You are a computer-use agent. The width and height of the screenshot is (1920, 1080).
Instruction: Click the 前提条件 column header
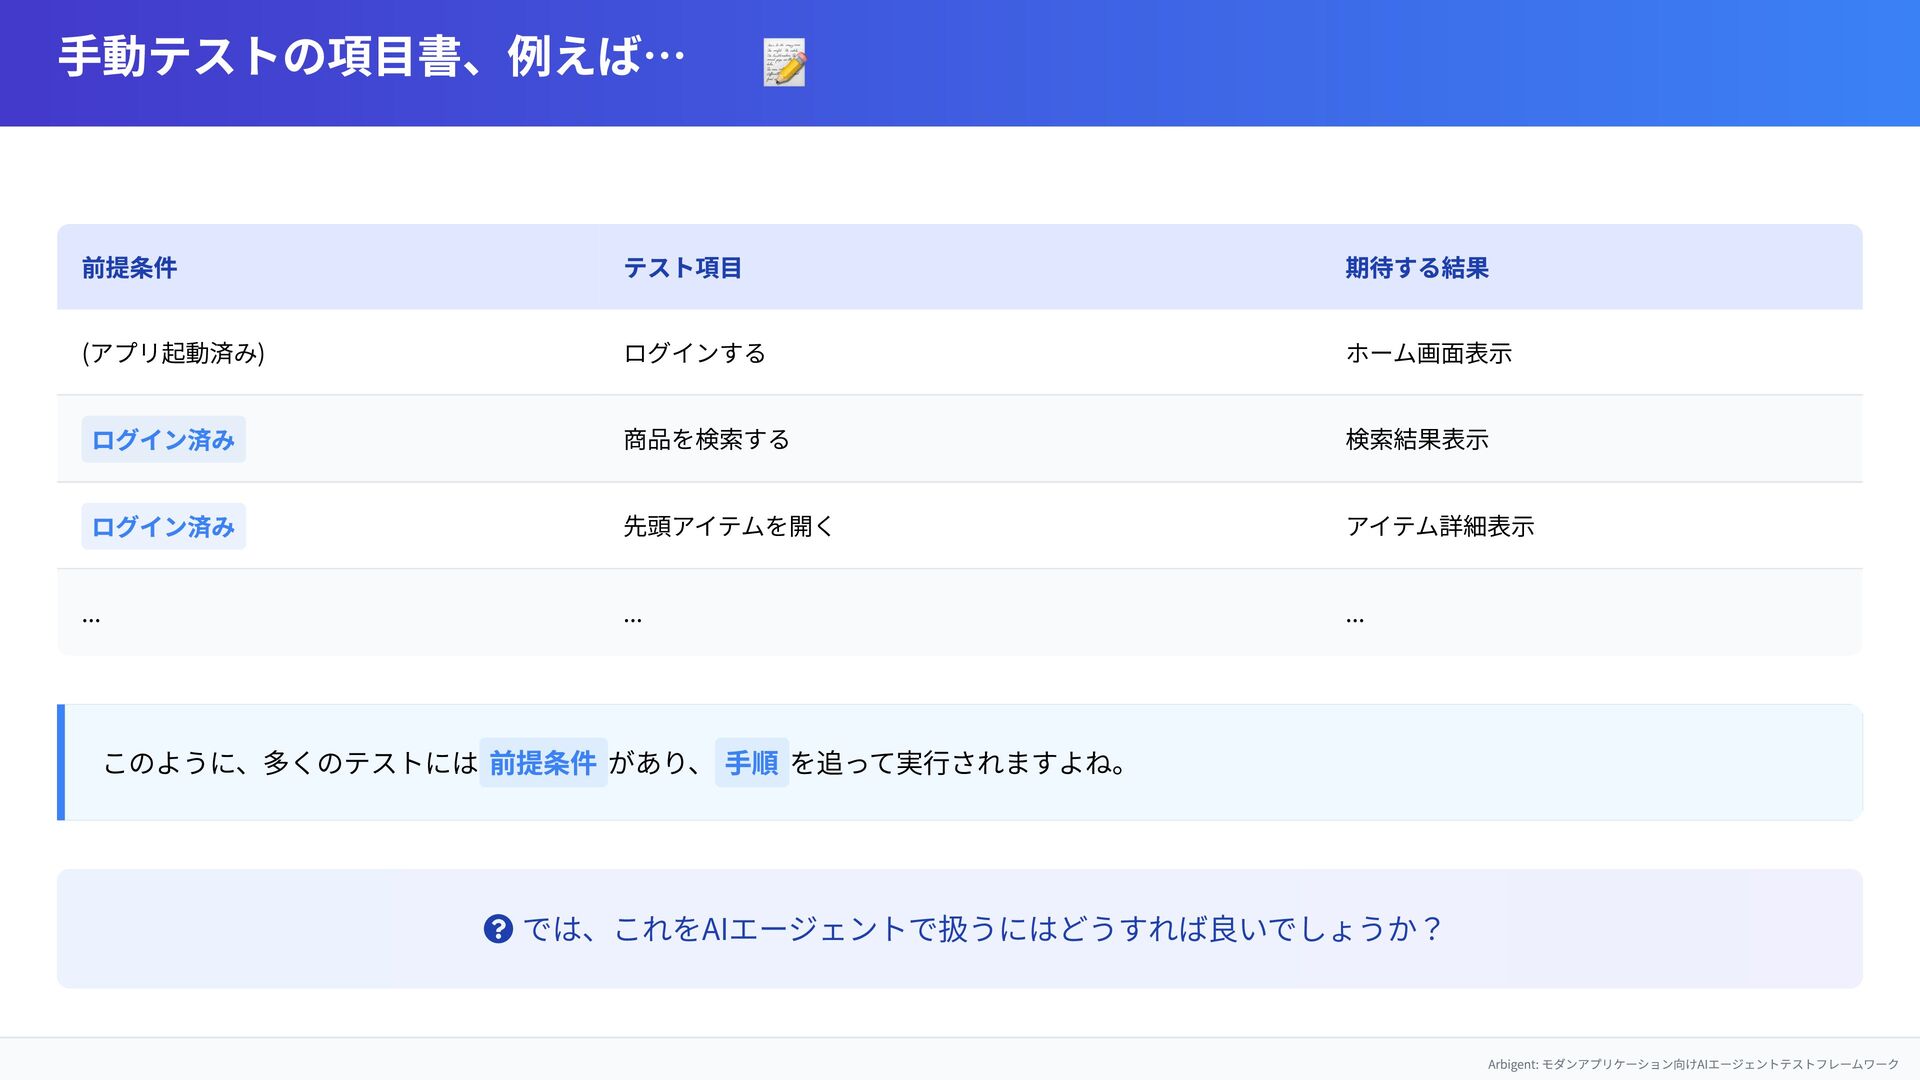[129, 268]
